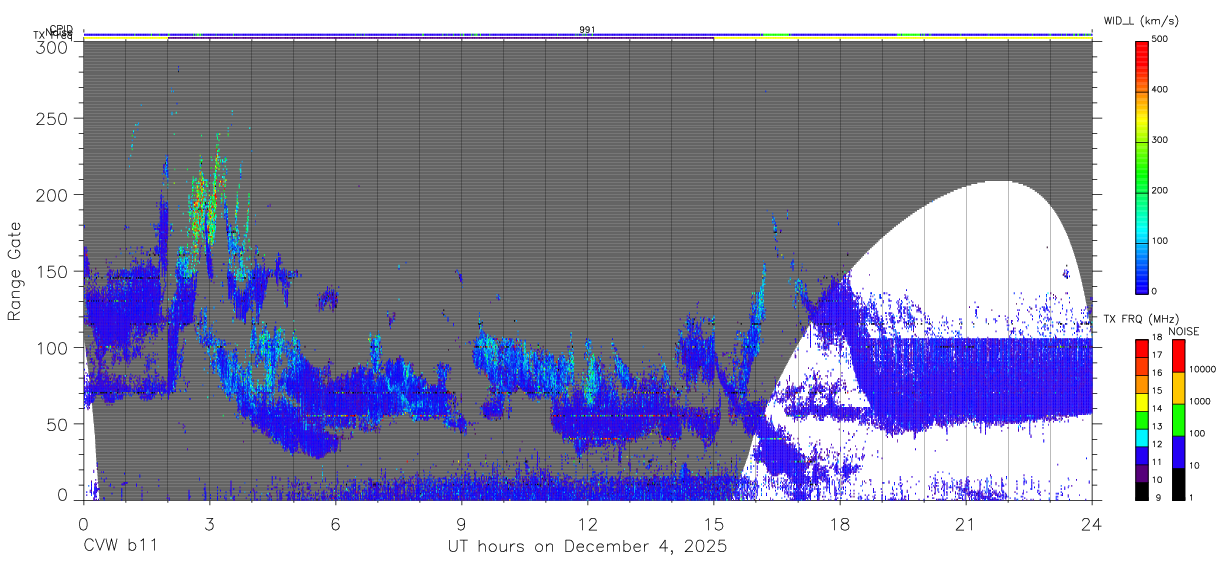Click the 200 label on width colorbar

1160,190
